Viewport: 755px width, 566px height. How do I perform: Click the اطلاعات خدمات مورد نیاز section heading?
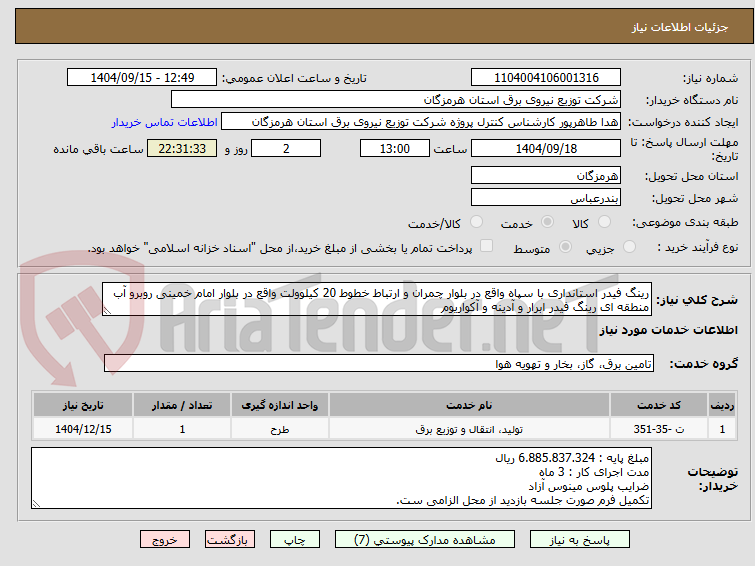coord(668,330)
